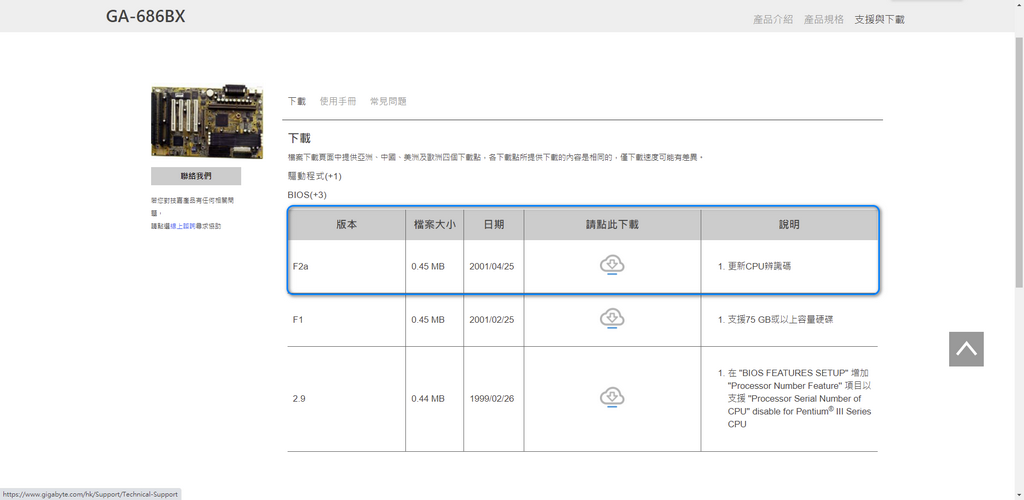Open the 支援與下載 tab
The image size is (1024, 500).
point(879,20)
